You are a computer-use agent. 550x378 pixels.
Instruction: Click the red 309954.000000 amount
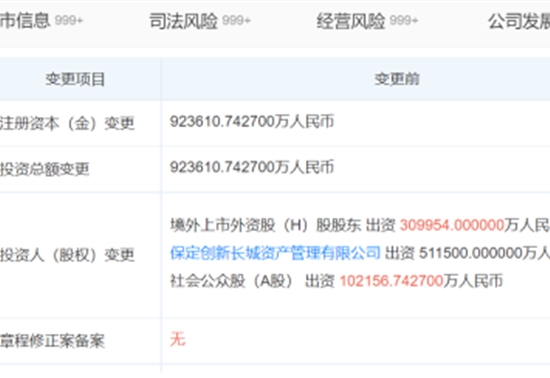452,225
